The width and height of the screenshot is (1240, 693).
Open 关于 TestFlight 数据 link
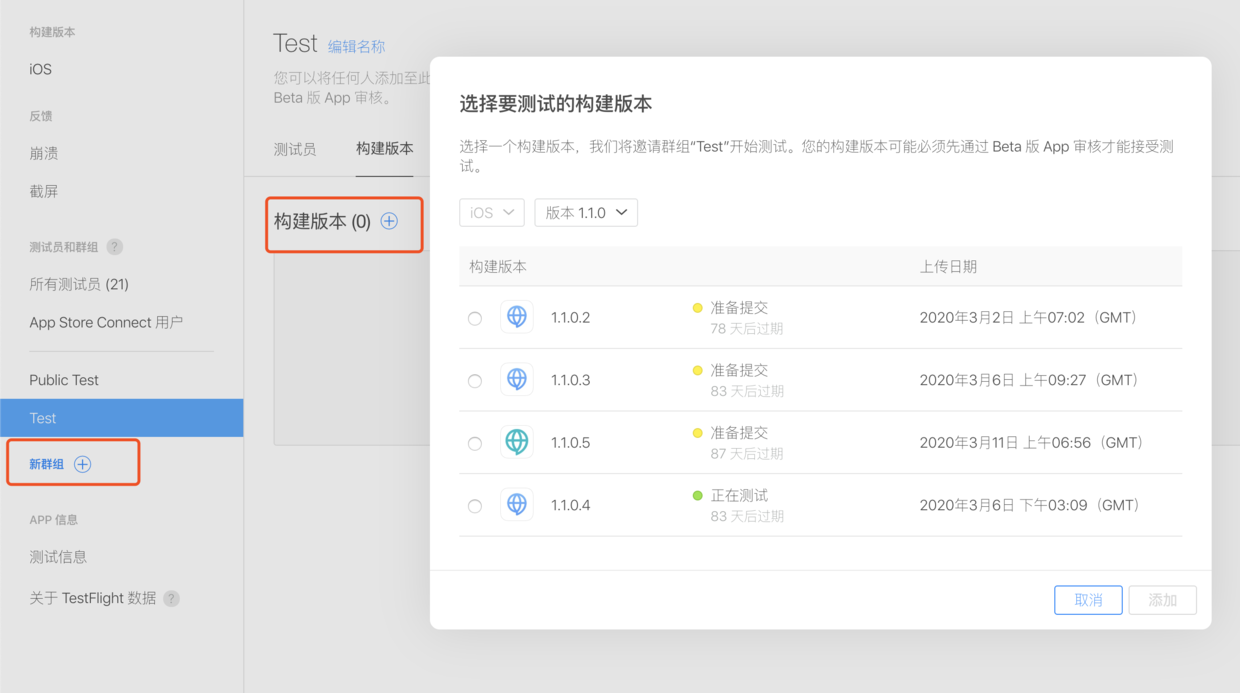[93, 598]
